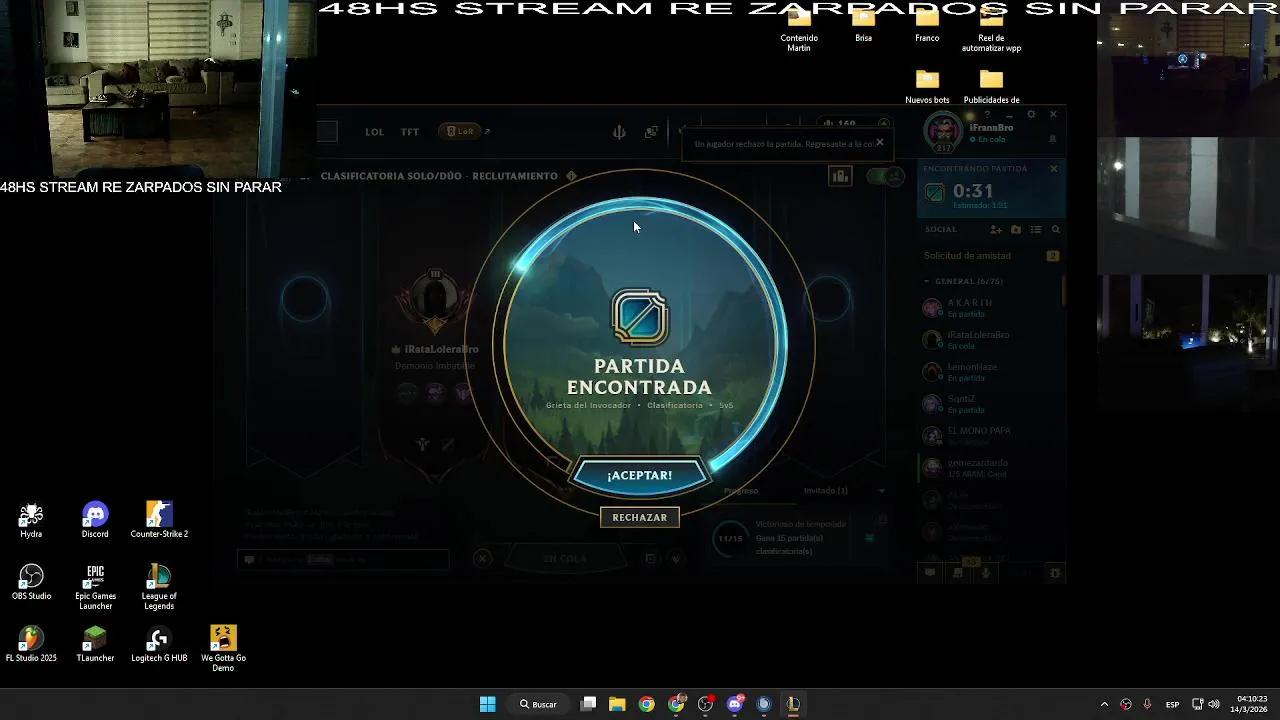This screenshot has width=1280, height=720.
Task: Select friend LemonHaze in list
Action: 990,372
